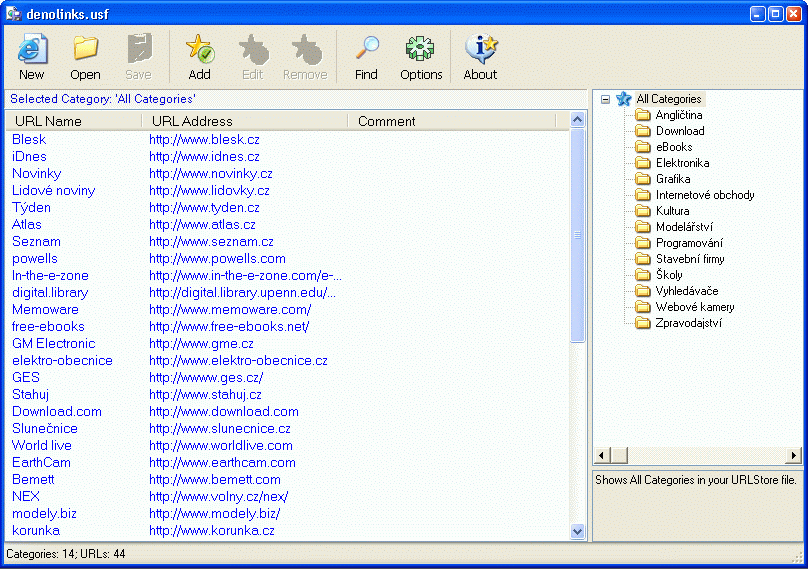The width and height of the screenshot is (808, 569).
Task: Click the All Categories star icon
Action: pos(624,98)
